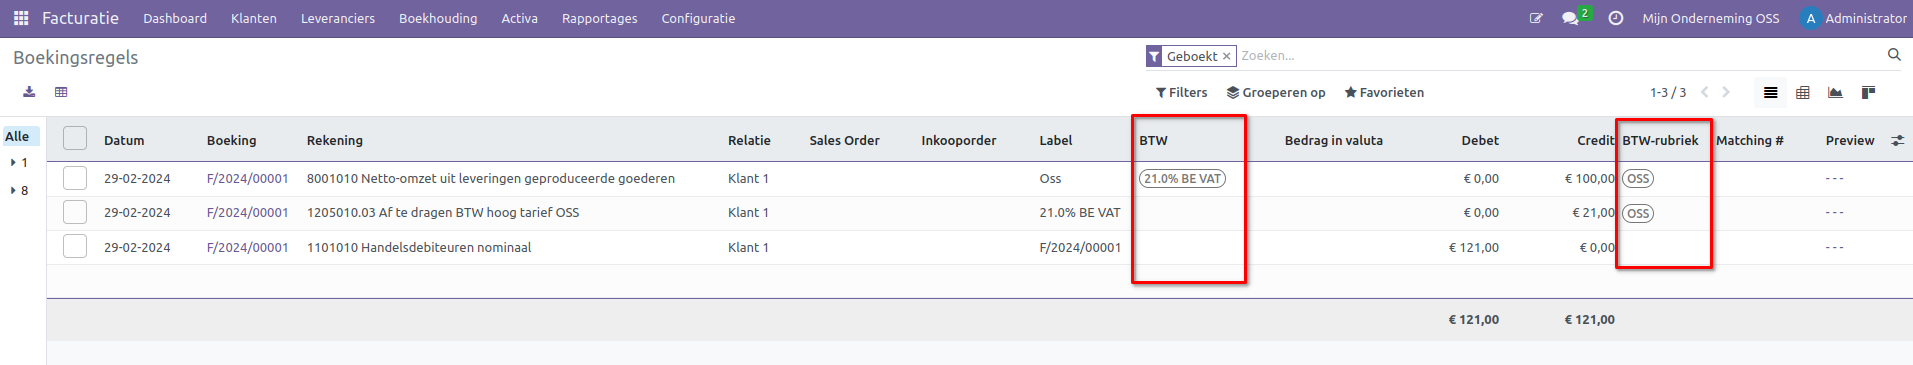The image size is (1913, 365).
Task: Open the Rapportages menu
Action: (599, 18)
